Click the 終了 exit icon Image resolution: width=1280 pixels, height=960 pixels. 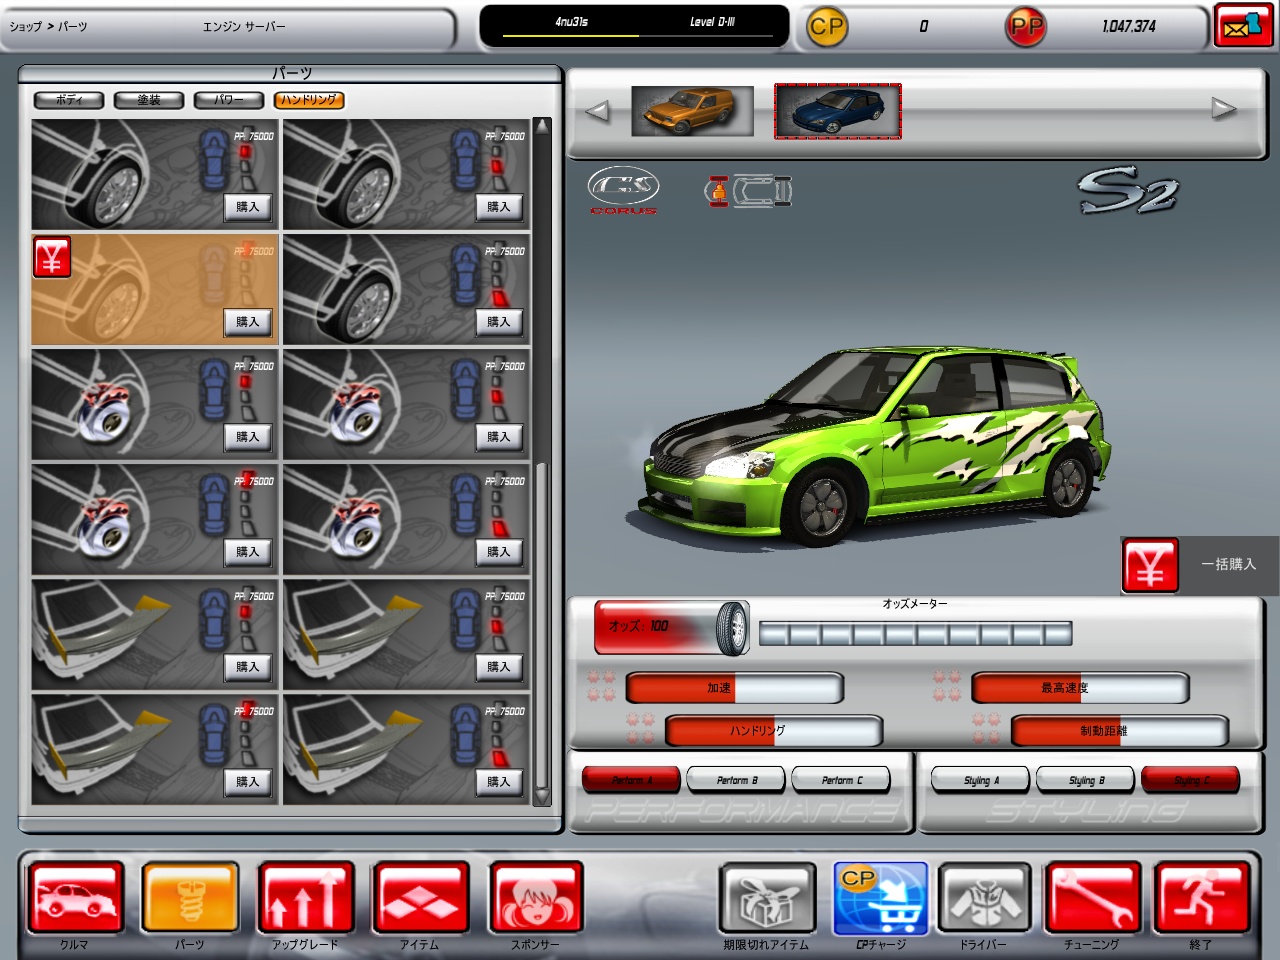coord(1201,898)
